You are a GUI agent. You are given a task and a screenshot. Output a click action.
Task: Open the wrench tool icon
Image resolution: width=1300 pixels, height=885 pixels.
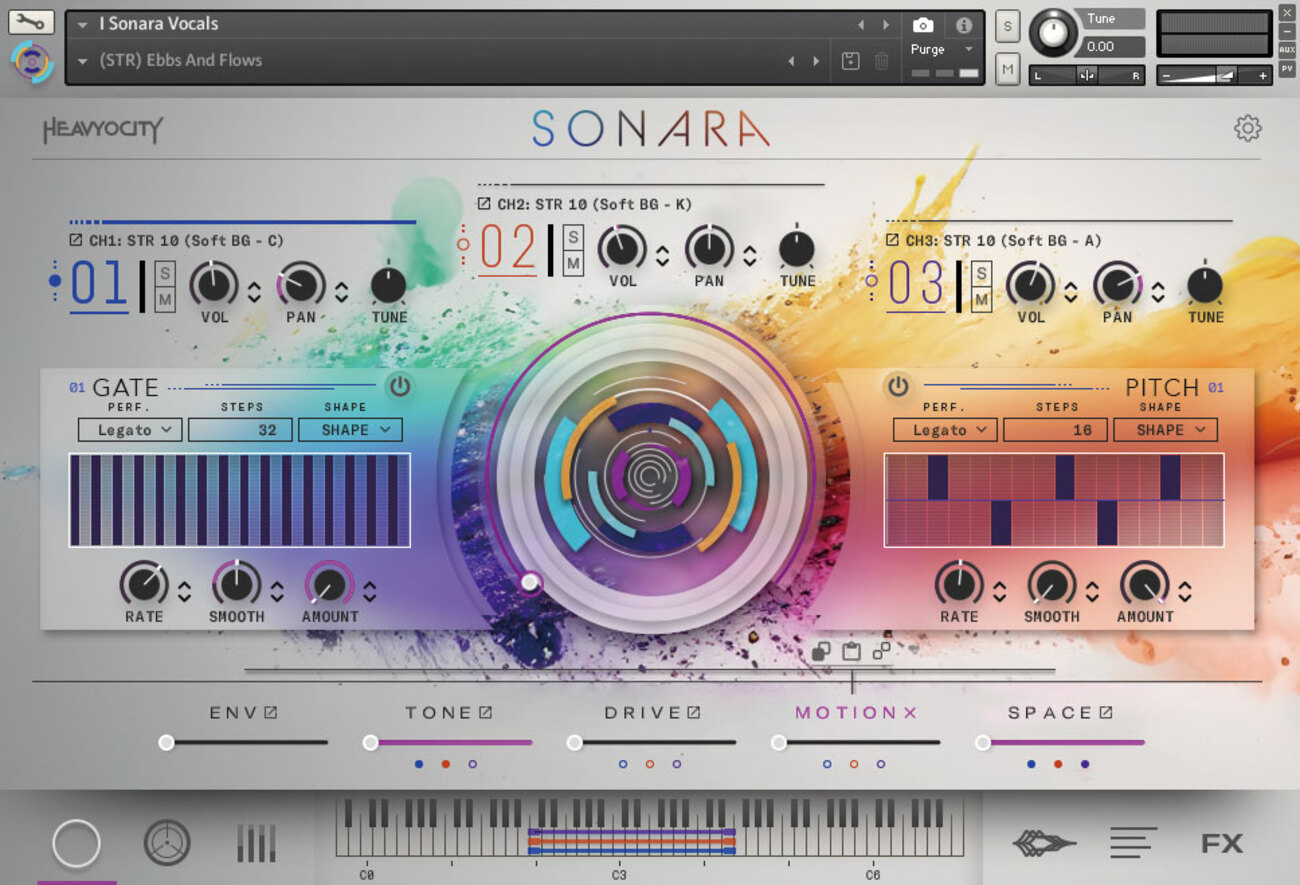click(x=31, y=21)
